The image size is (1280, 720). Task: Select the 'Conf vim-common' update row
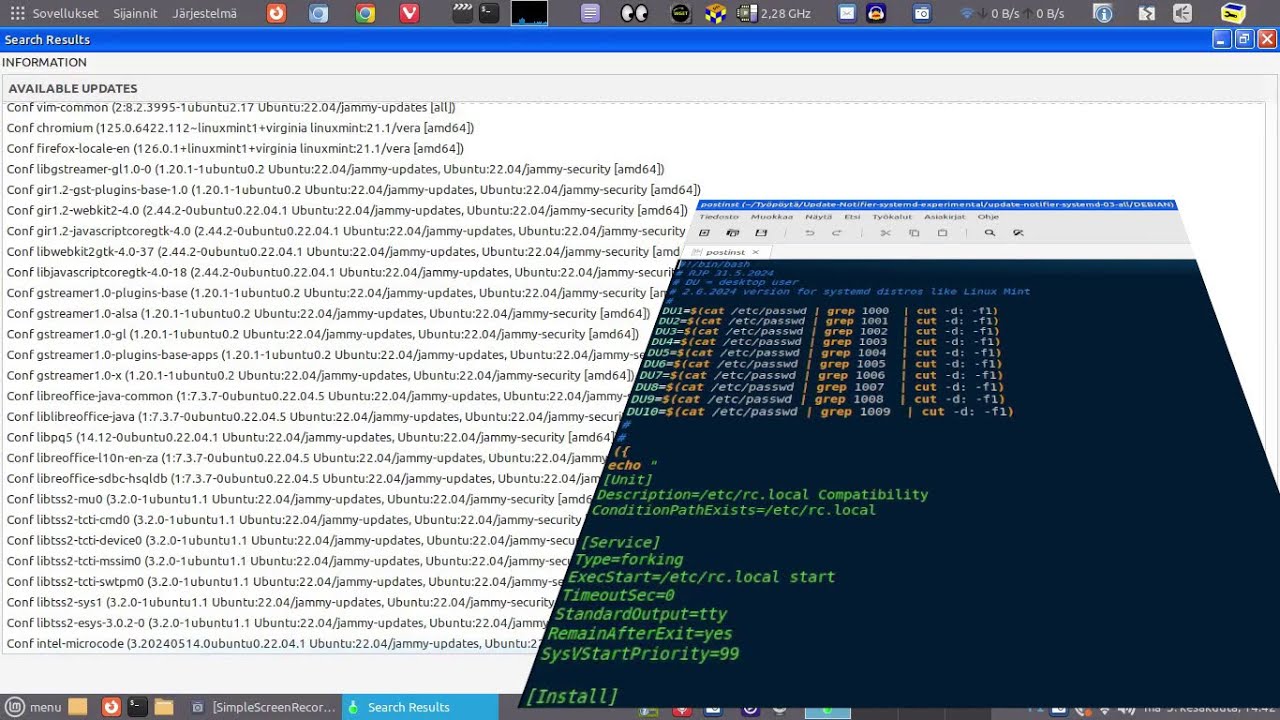click(x=231, y=107)
